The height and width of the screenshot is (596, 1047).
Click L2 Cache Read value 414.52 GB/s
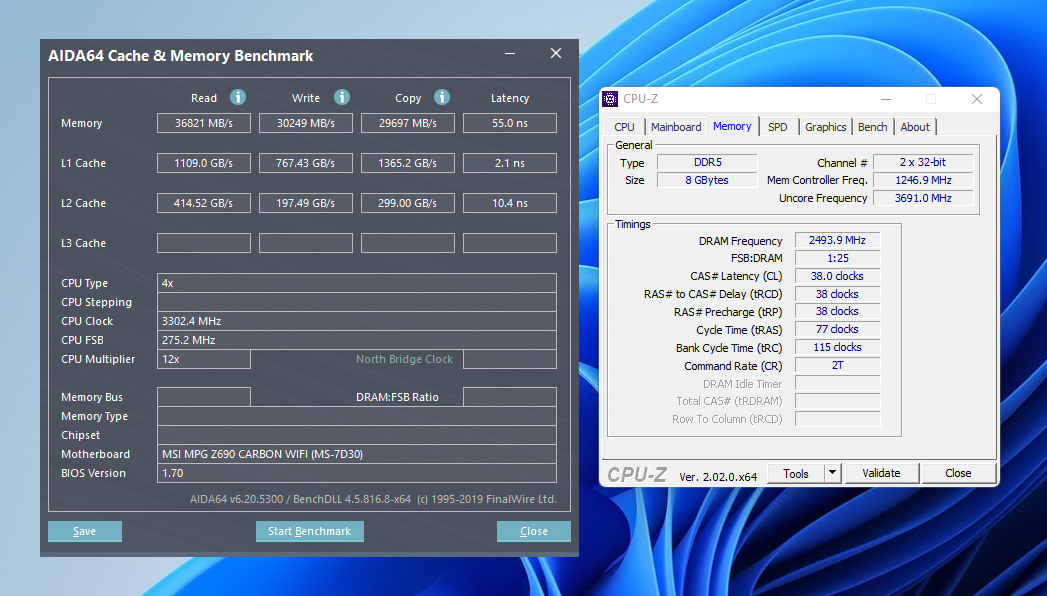click(x=204, y=203)
